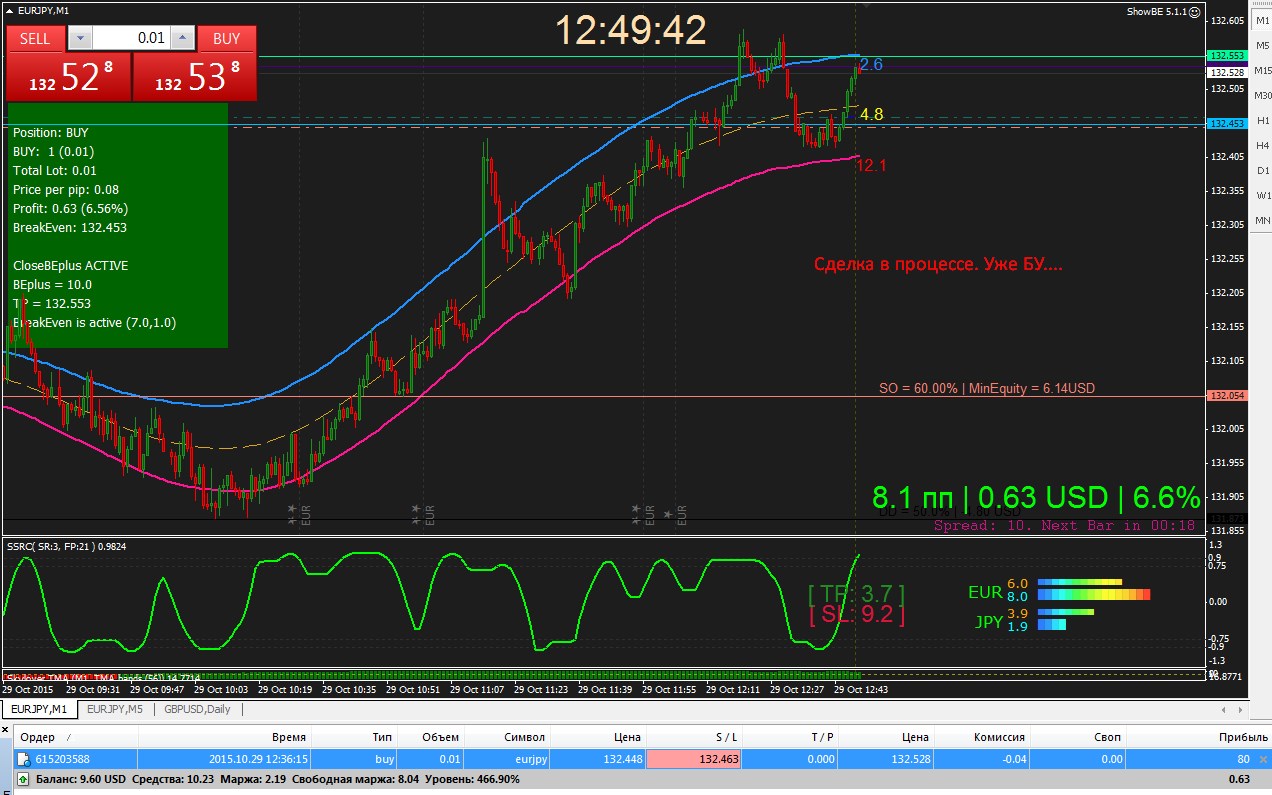
Task: Focus the 0.01 lot volume input field
Action: [131, 38]
